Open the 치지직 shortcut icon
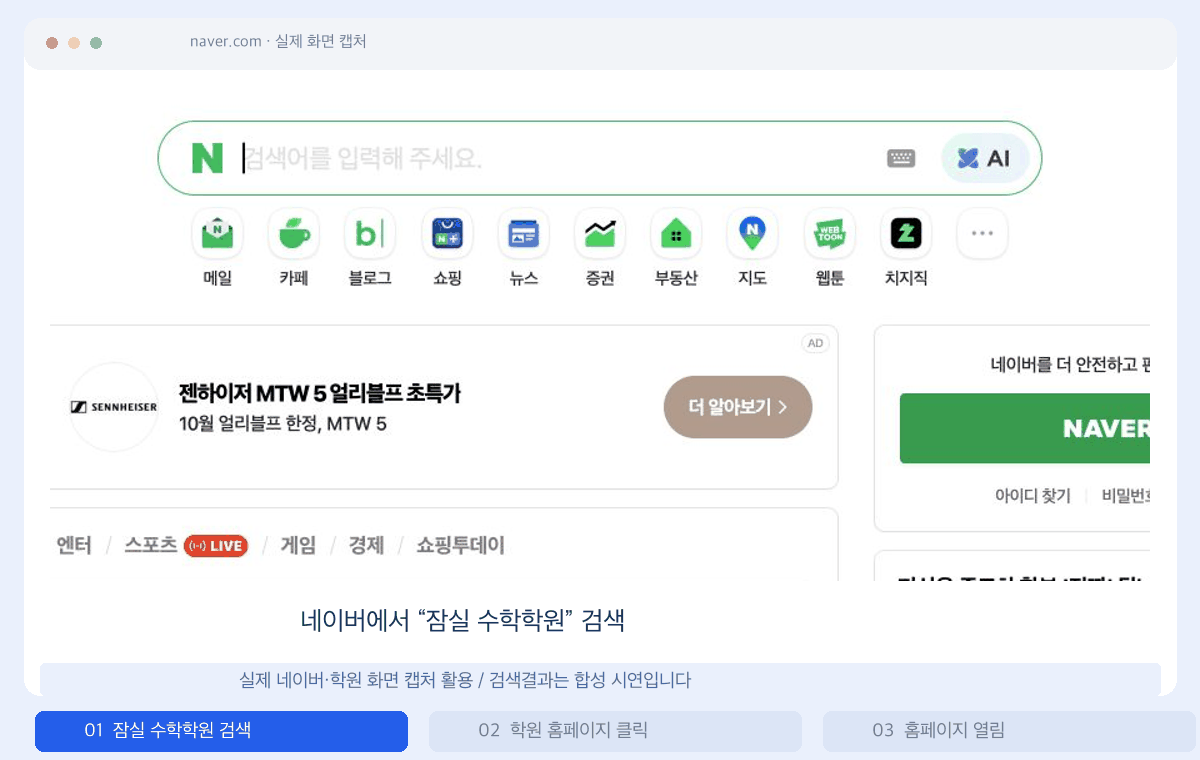 pos(906,234)
